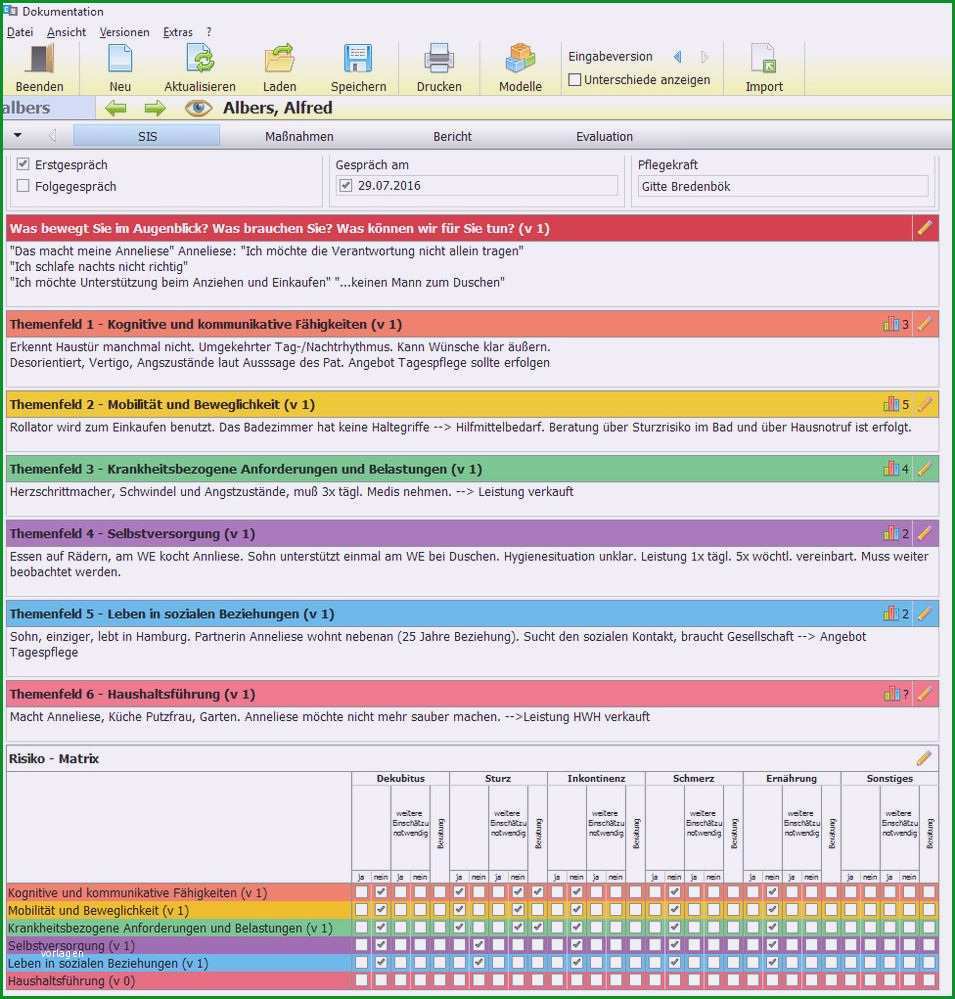955x999 pixels.
Task: Check Dekubitus ja for Kognitive Fähigkeiten row
Action: 361,892
